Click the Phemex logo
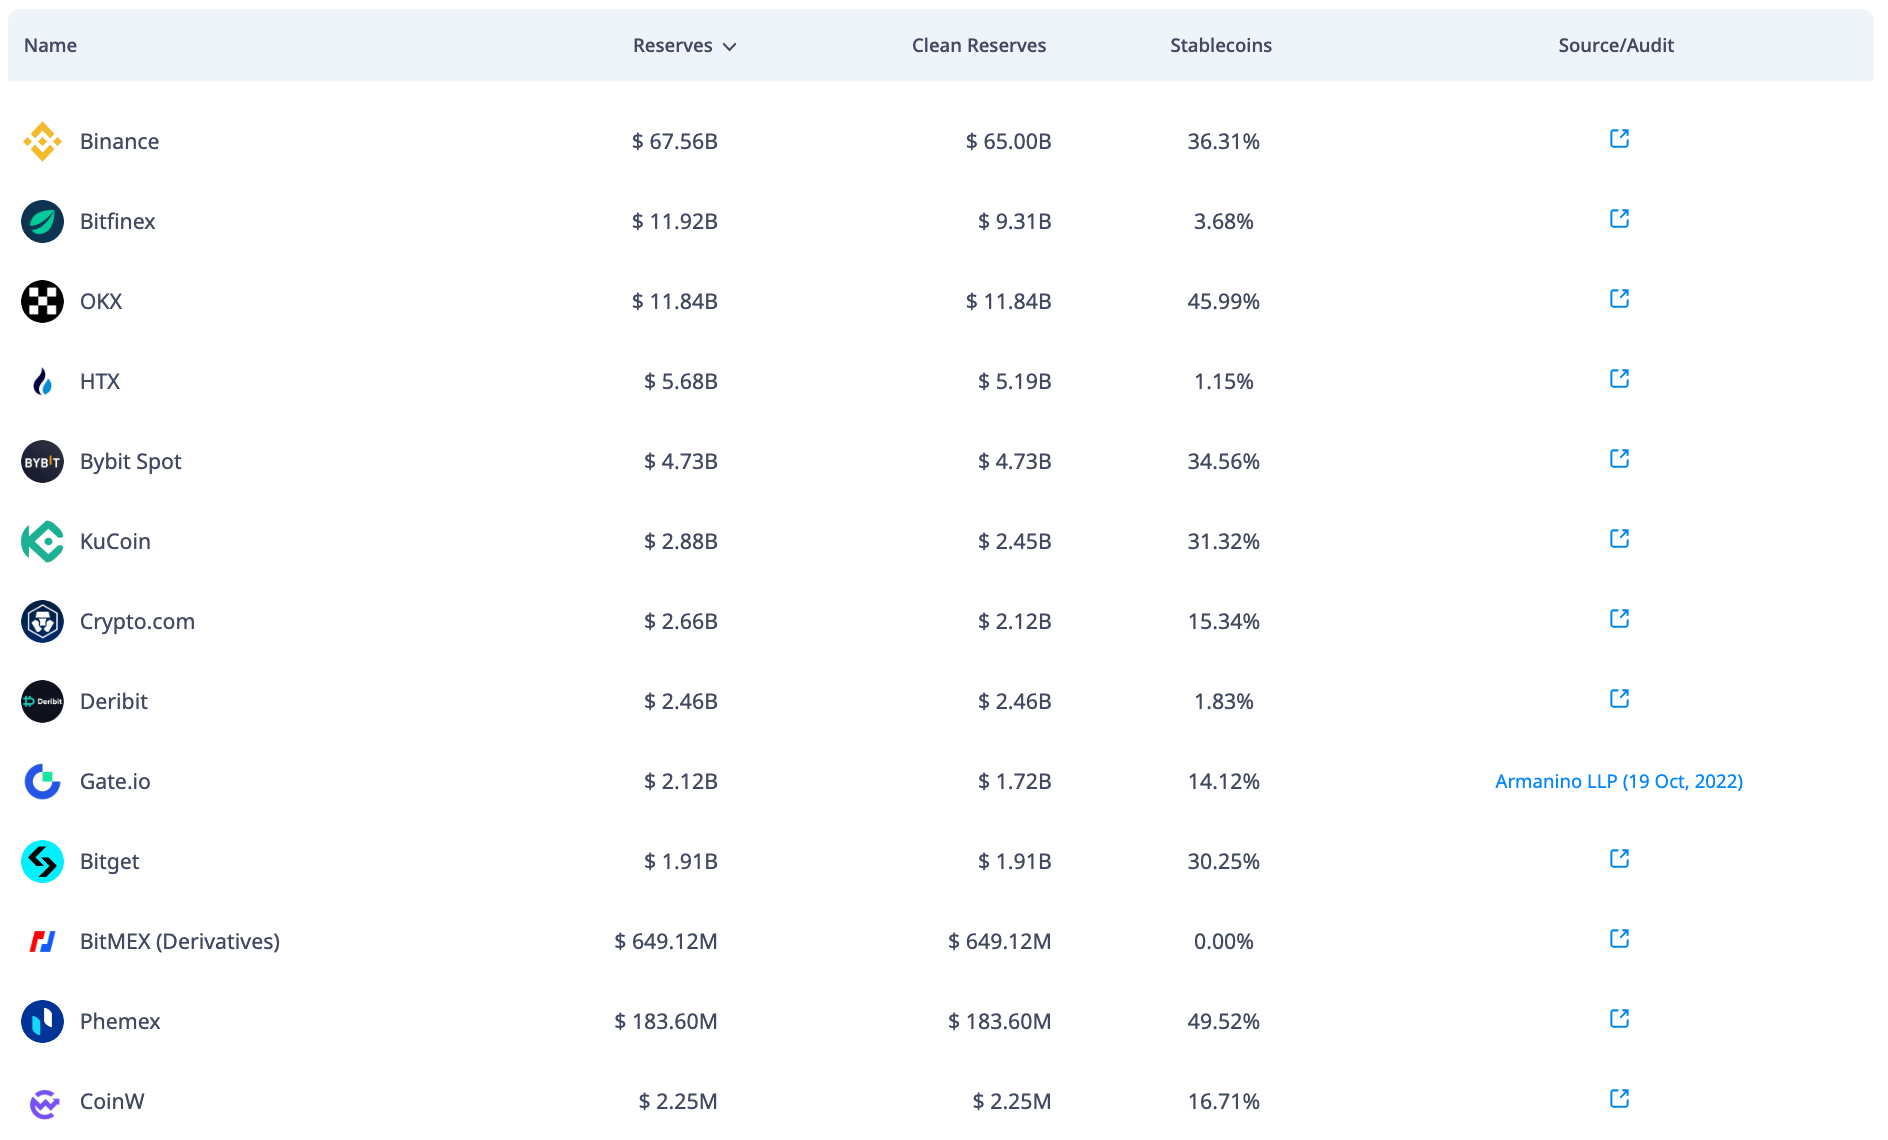The width and height of the screenshot is (1888, 1140). (42, 1021)
